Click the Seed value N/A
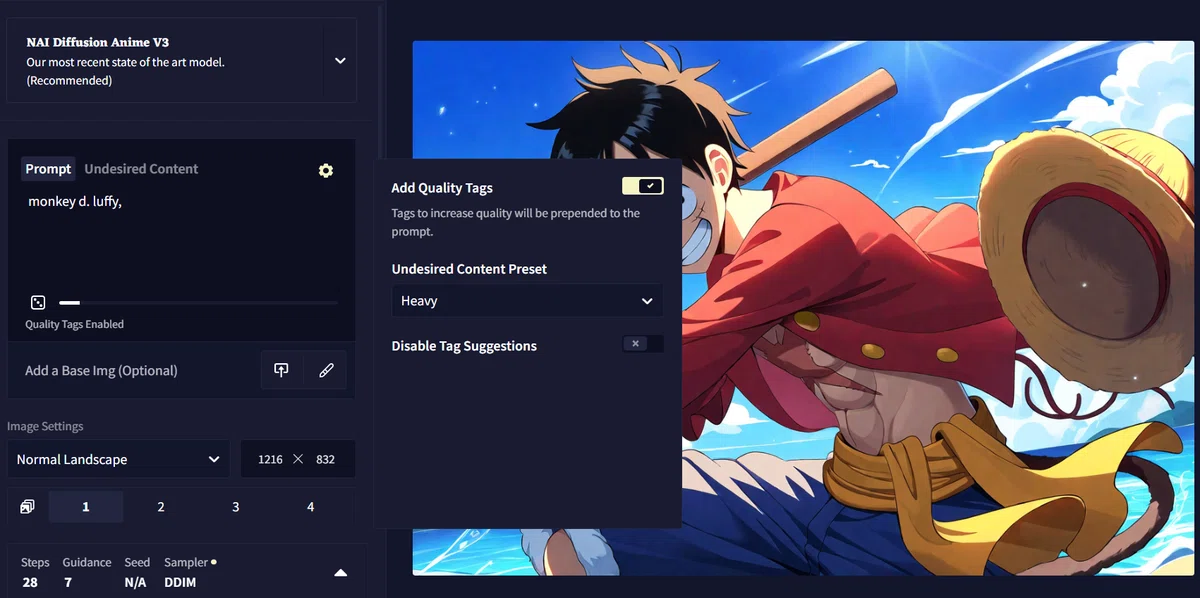The image size is (1200, 598). [x=136, y=582]
